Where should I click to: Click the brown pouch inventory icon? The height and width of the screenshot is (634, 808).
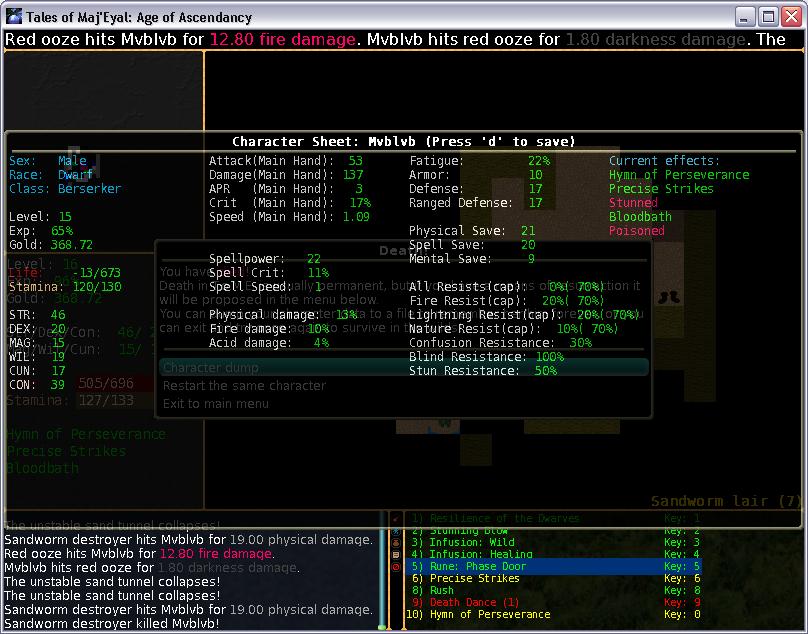pyautogui.click(x=396, y=543)
